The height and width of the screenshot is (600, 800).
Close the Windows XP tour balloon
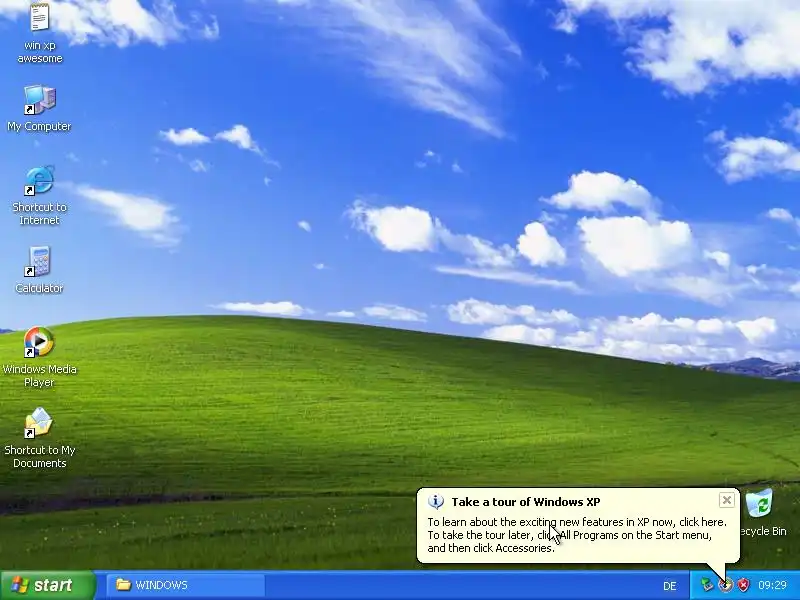pyautogui.click(x=727, y=500)
